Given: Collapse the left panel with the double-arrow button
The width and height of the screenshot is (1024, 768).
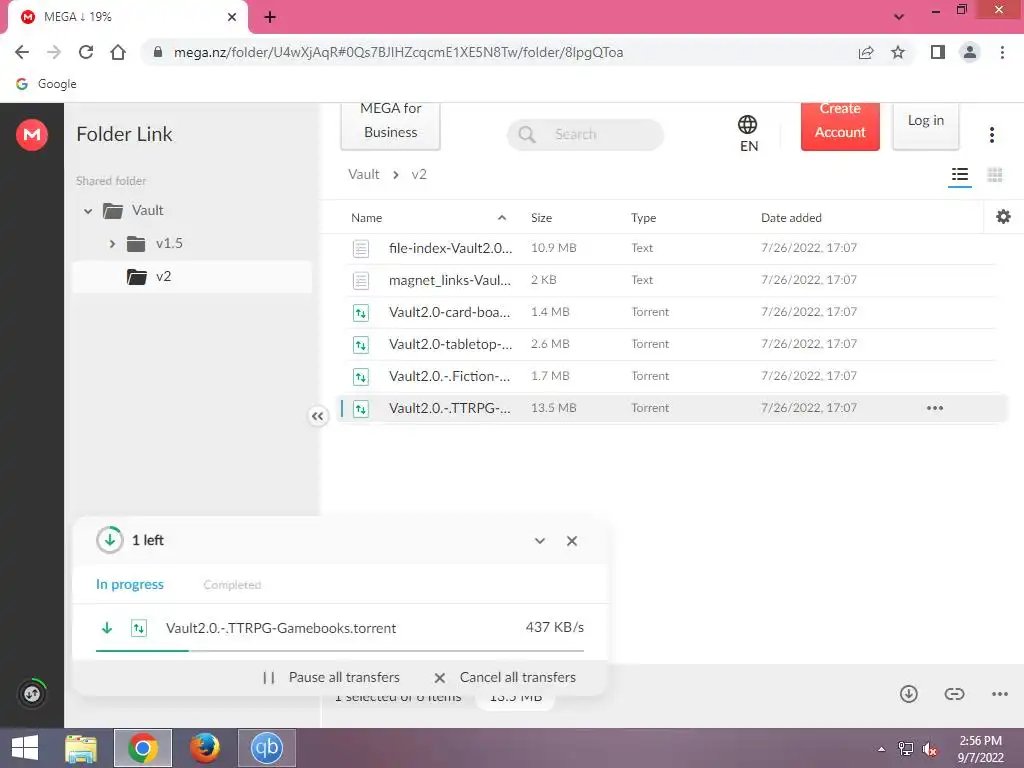Looking at the screenshot, I should (x=317, y=416).
